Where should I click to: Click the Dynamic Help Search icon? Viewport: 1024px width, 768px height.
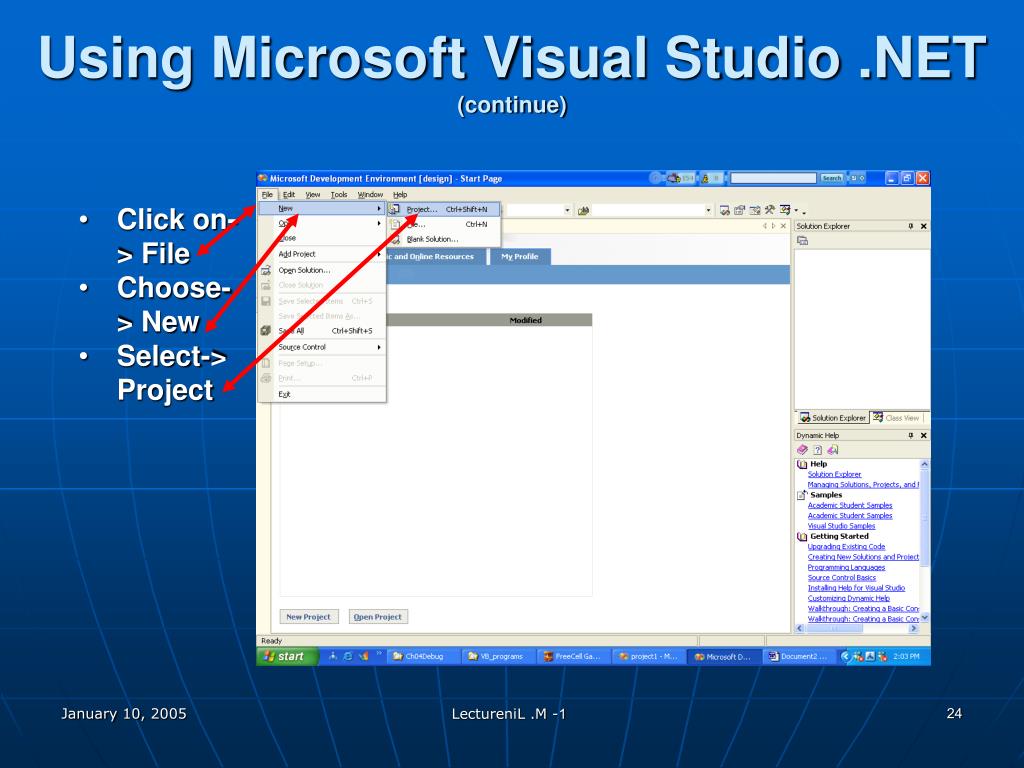point(832,450)
